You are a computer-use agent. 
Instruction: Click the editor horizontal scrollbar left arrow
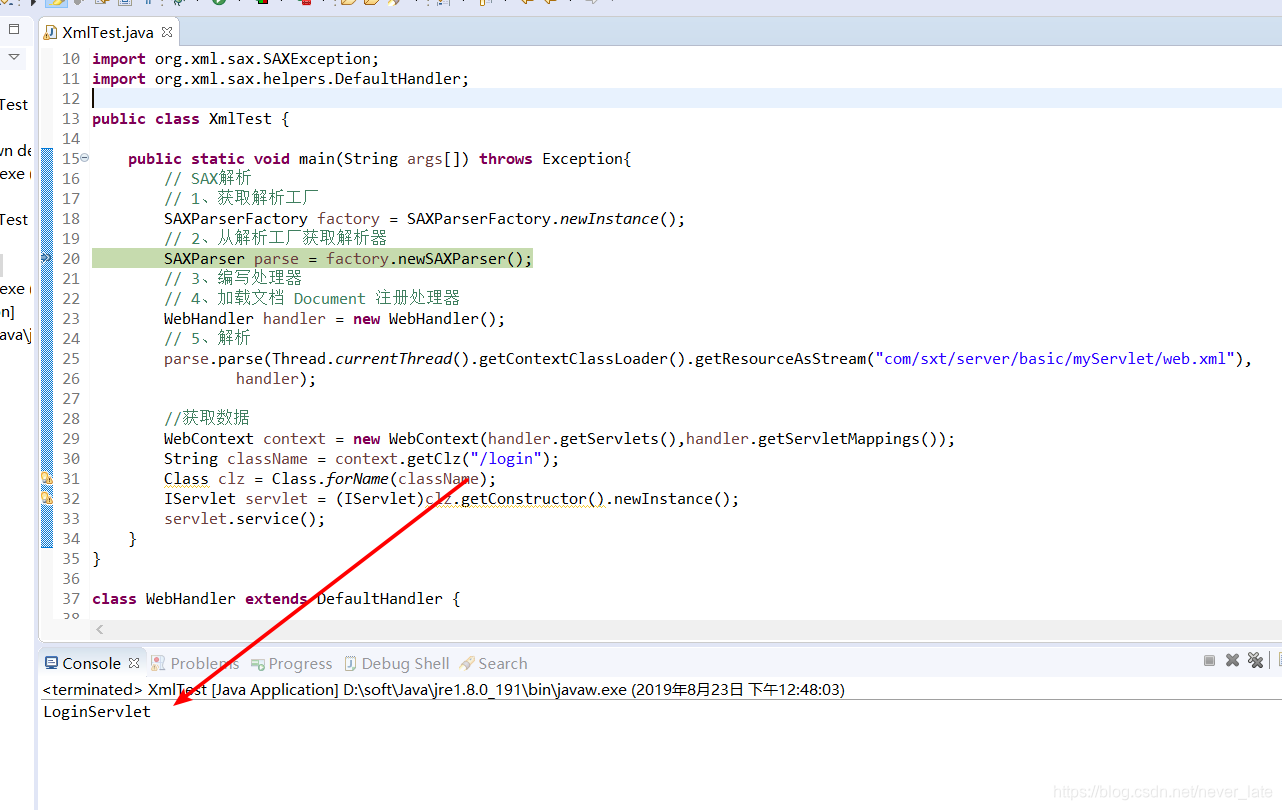coord(100,629)
